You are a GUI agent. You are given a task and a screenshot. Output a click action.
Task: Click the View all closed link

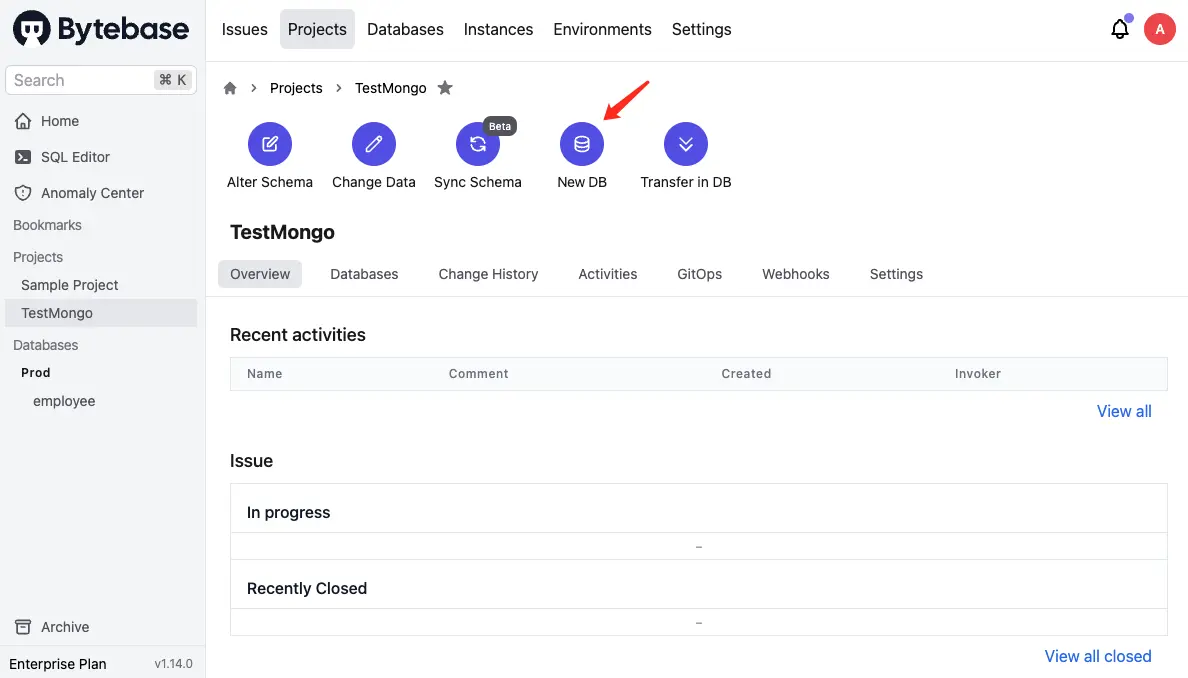1098,656
